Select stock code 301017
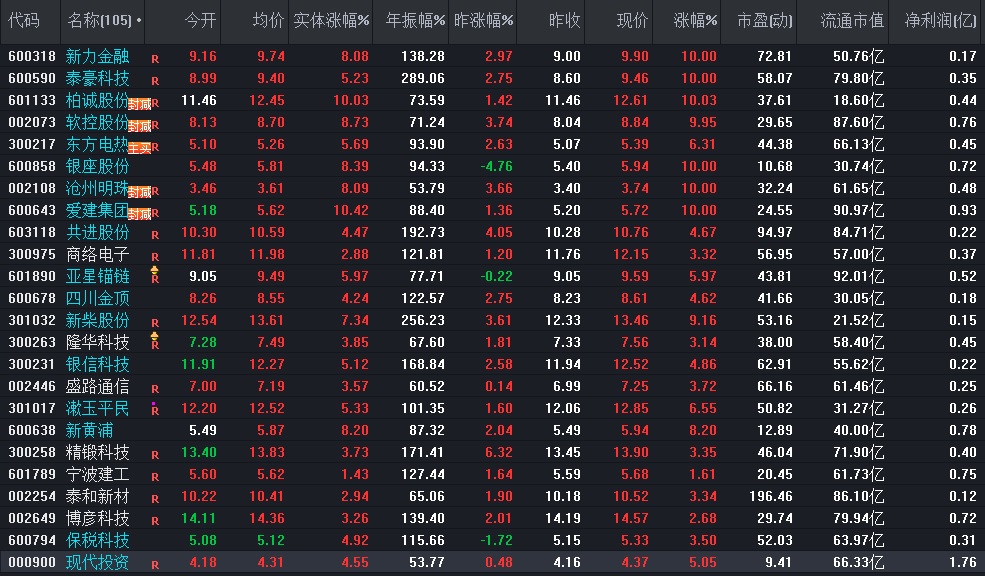The height and width of the screenshot is (576, 985). point(32,408)
